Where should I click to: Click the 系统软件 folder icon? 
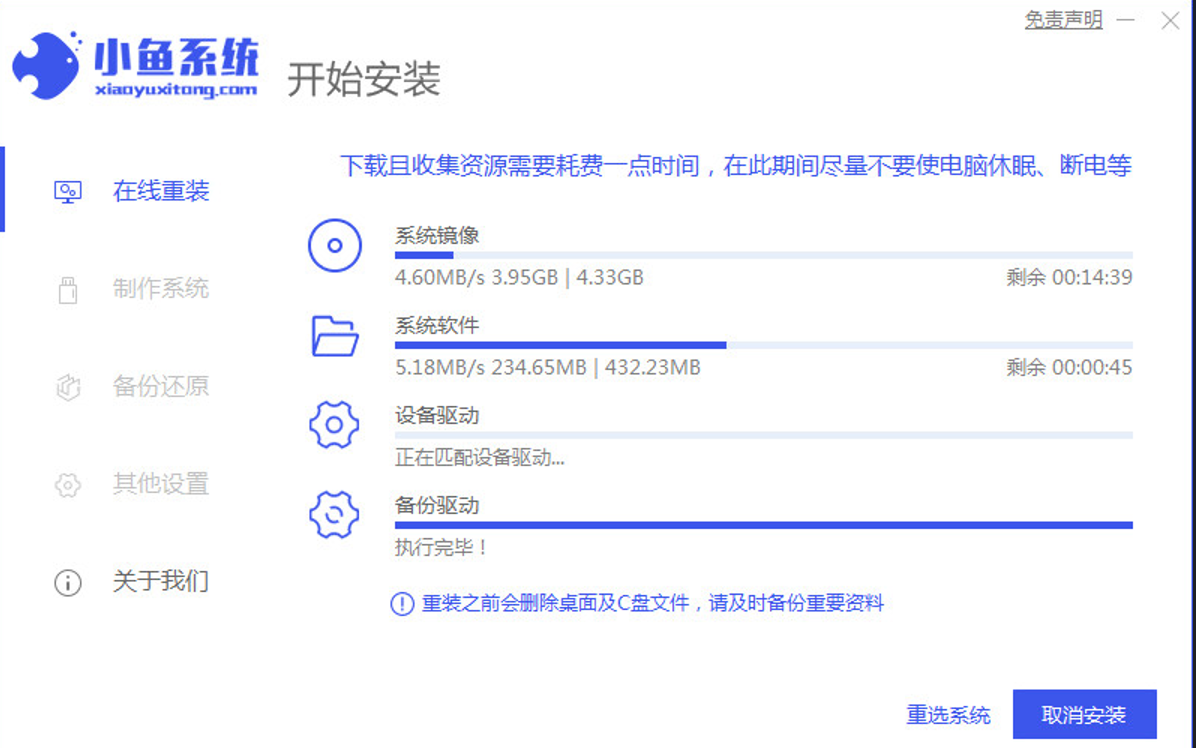point(334,336)
